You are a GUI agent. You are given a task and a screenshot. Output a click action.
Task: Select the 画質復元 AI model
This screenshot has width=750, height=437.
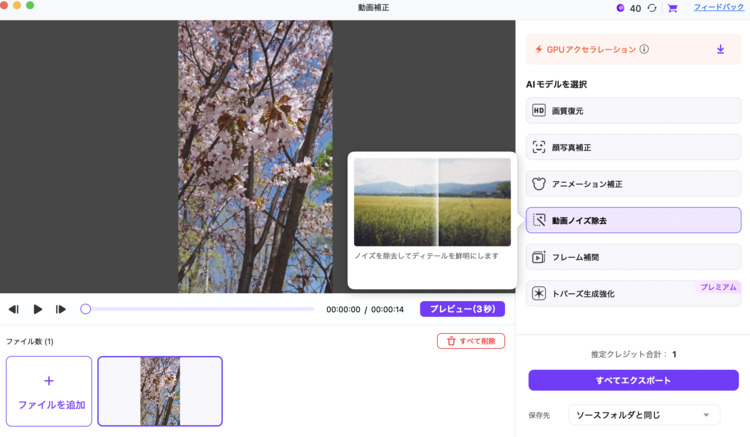coord(633,111)
